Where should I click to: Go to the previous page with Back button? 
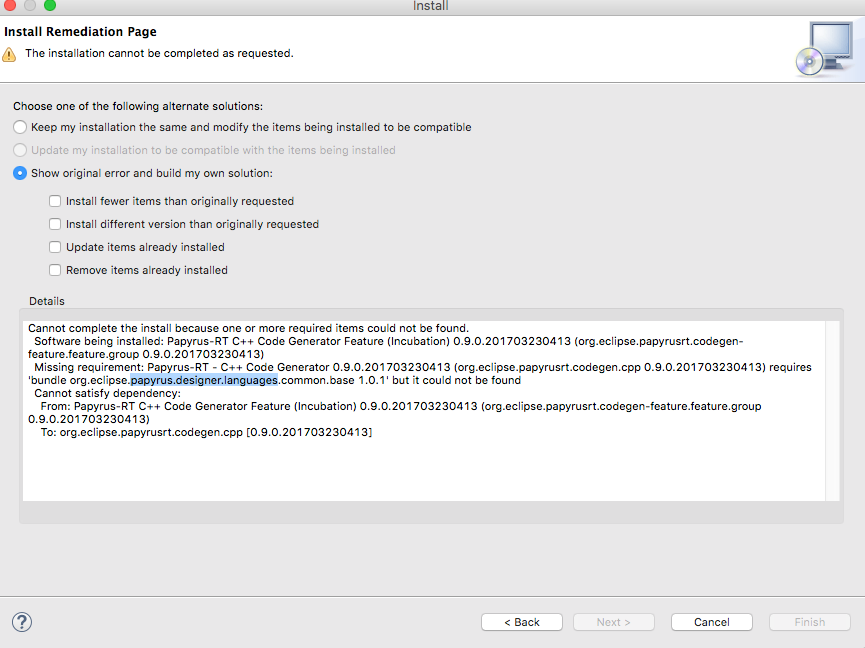pyautogui.click(x=522, y=622)
